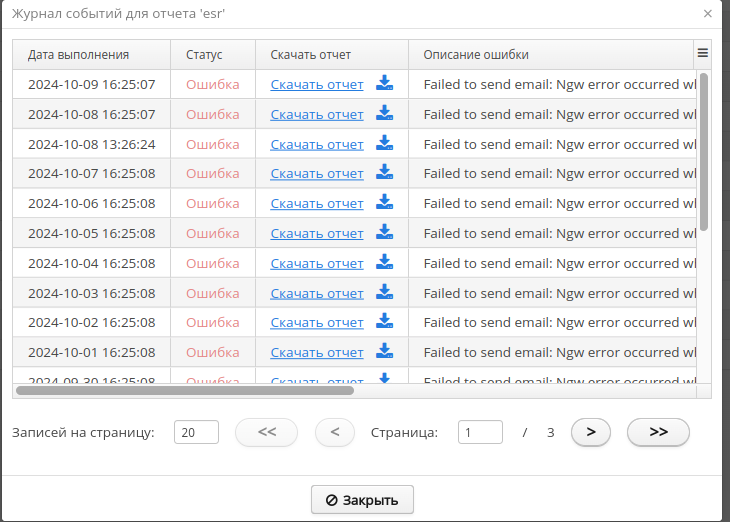Click download icon for 2024-10-05 16:25:08 row
The height and width of the screenshot is (522, 730).
tap(385, 233)
